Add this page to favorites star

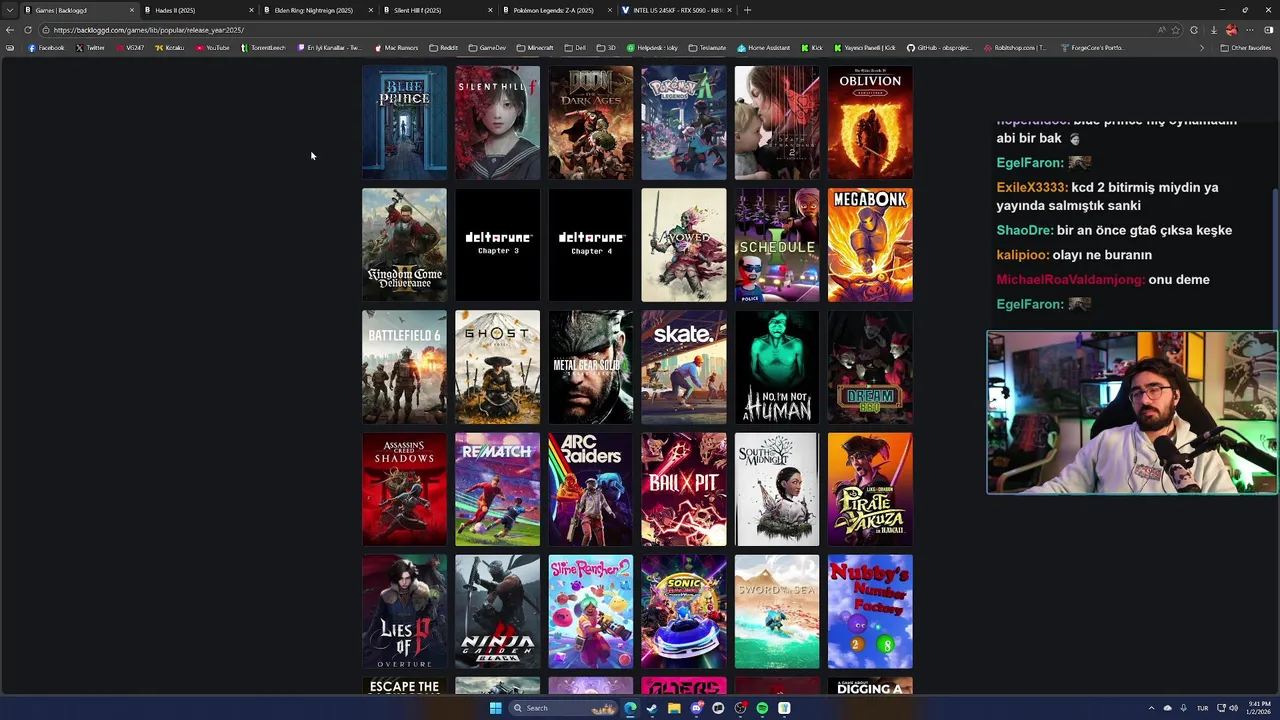coord(1177,30)
